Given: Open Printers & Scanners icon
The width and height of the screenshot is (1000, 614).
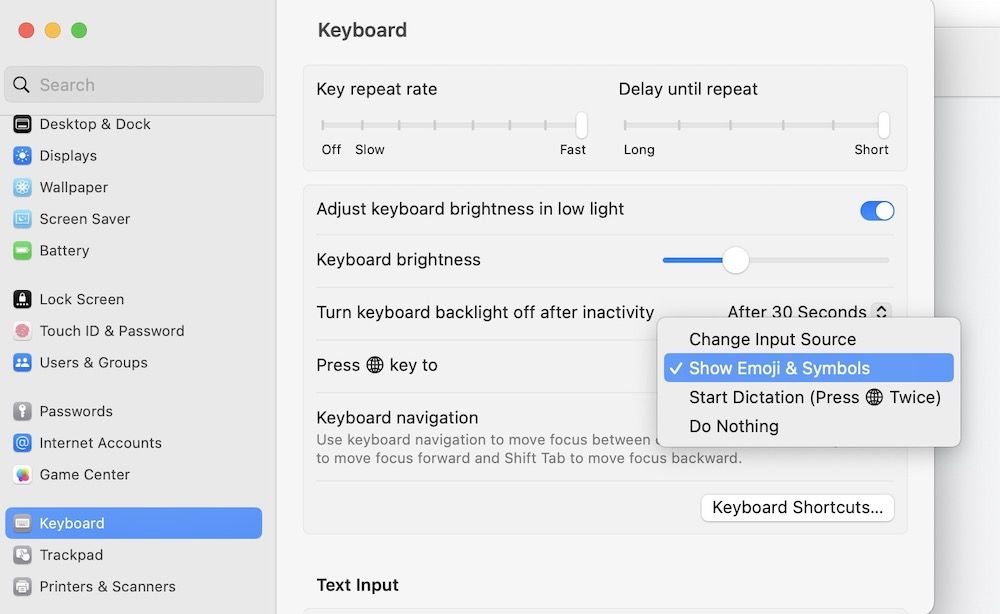Looking at the screenshot, I should 22,587.
